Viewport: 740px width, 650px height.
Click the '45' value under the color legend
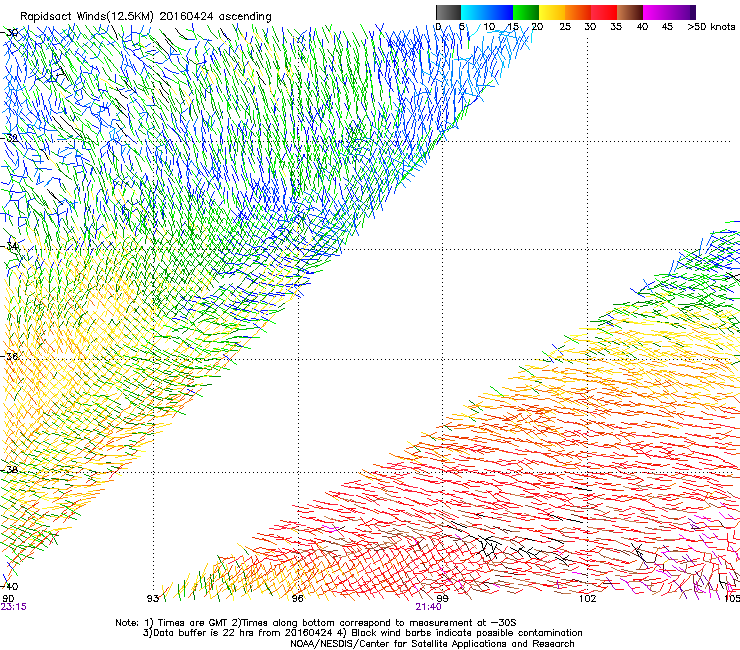(x=667, y=27)
